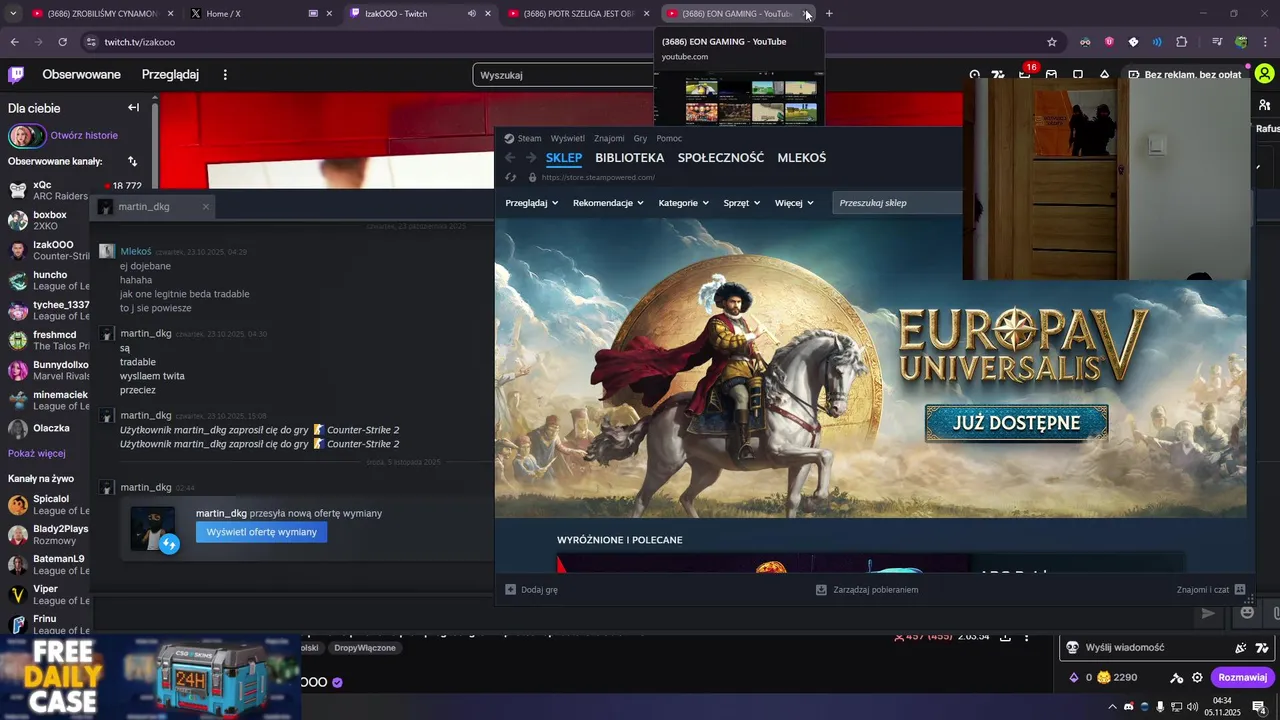The width and height of the screenshot is (1280, 720).
Task: Switch to the ZROBILIŚMY CYNAMON YouTube tab
Action: coord(102,14)
